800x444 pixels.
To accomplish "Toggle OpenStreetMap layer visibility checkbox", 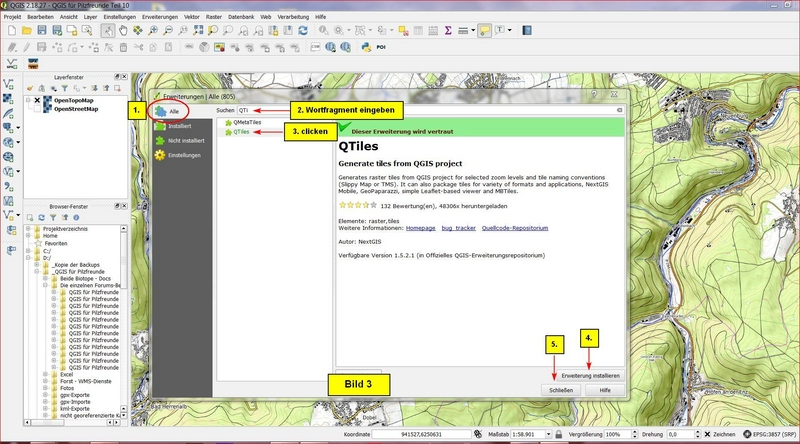I will coord(37,109).
